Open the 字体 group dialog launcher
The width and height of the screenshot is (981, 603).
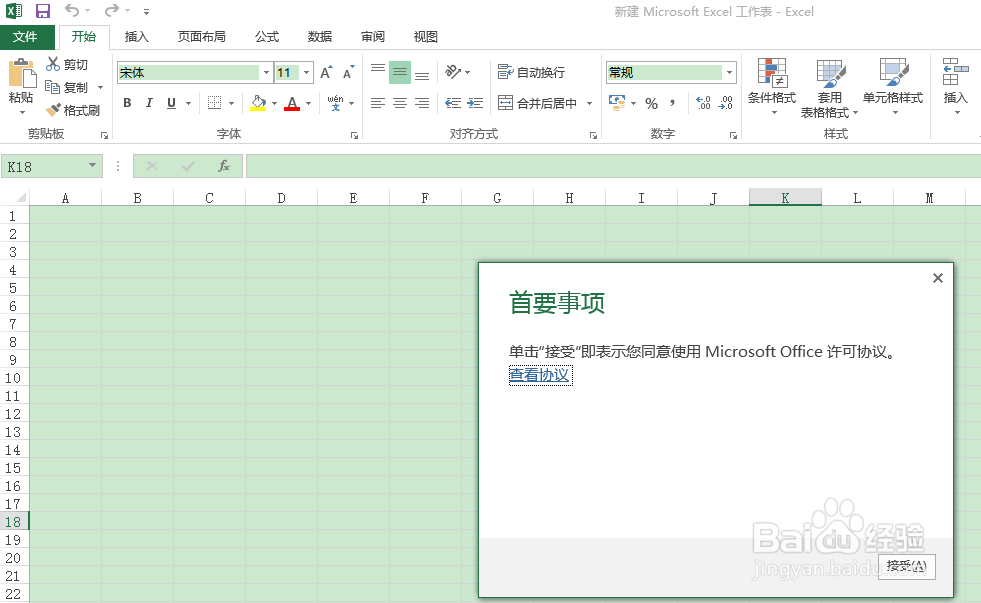tap(354, 135)
